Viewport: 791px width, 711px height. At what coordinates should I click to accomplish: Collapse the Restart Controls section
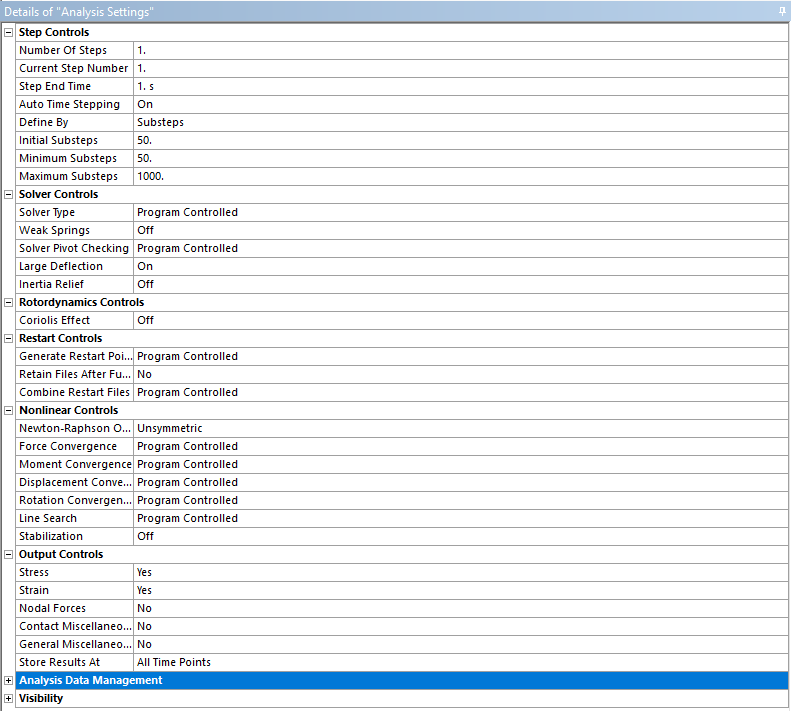pyautogui.click(x=9, y=339)
